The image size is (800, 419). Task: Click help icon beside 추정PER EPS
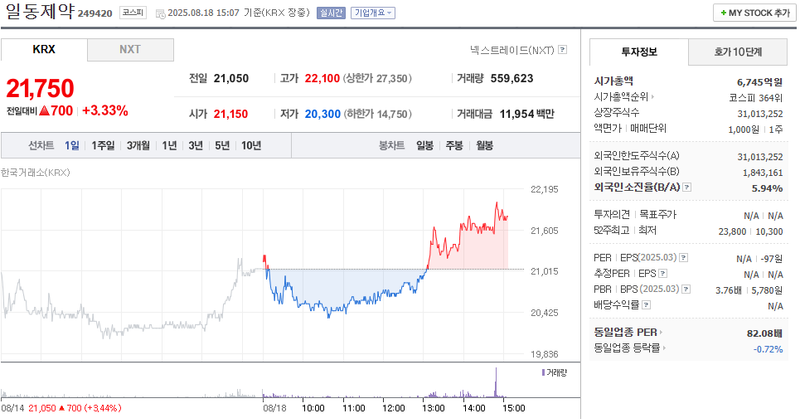663,274
